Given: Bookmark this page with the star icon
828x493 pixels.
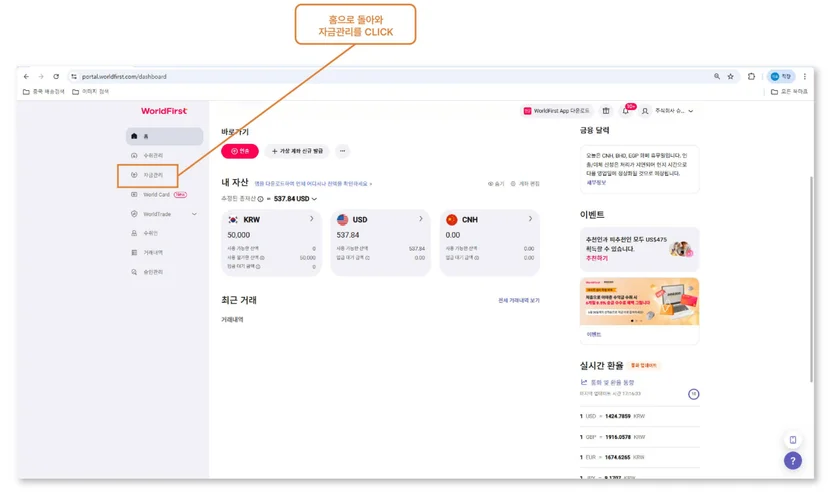Looking at the screenshot, I should point(731,77).
